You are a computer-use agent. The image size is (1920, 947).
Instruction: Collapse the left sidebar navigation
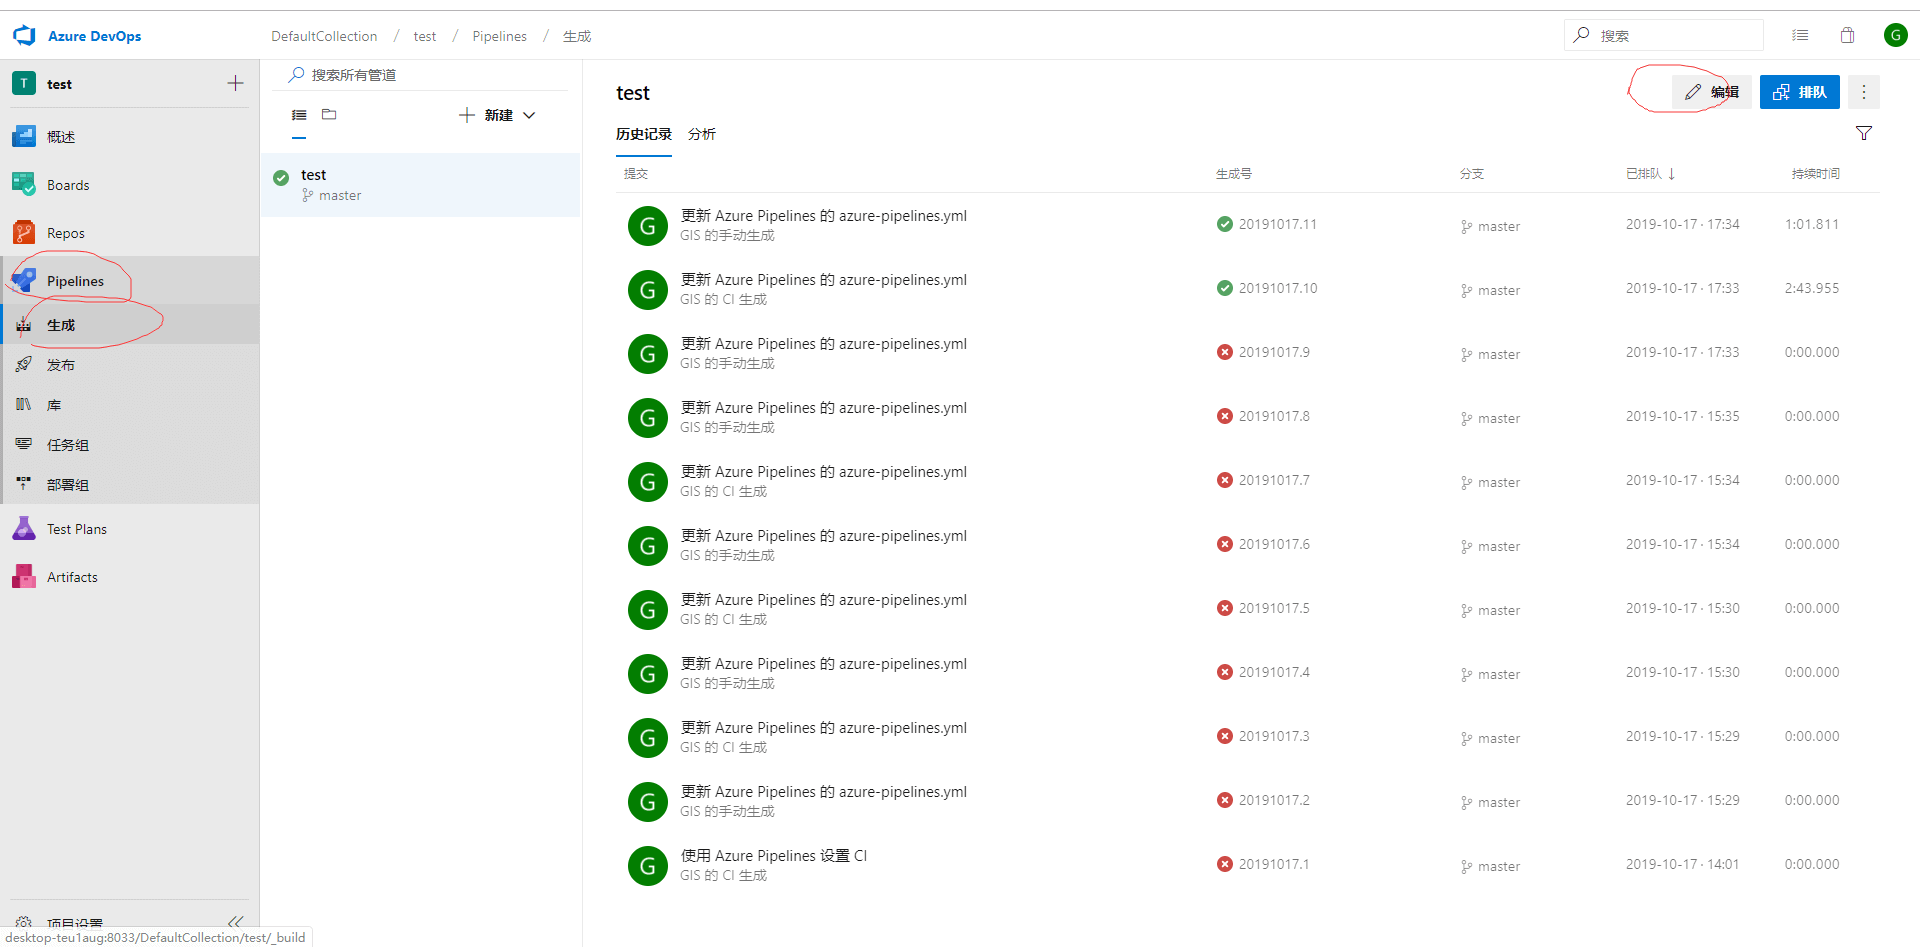click(x=236, y=921)
